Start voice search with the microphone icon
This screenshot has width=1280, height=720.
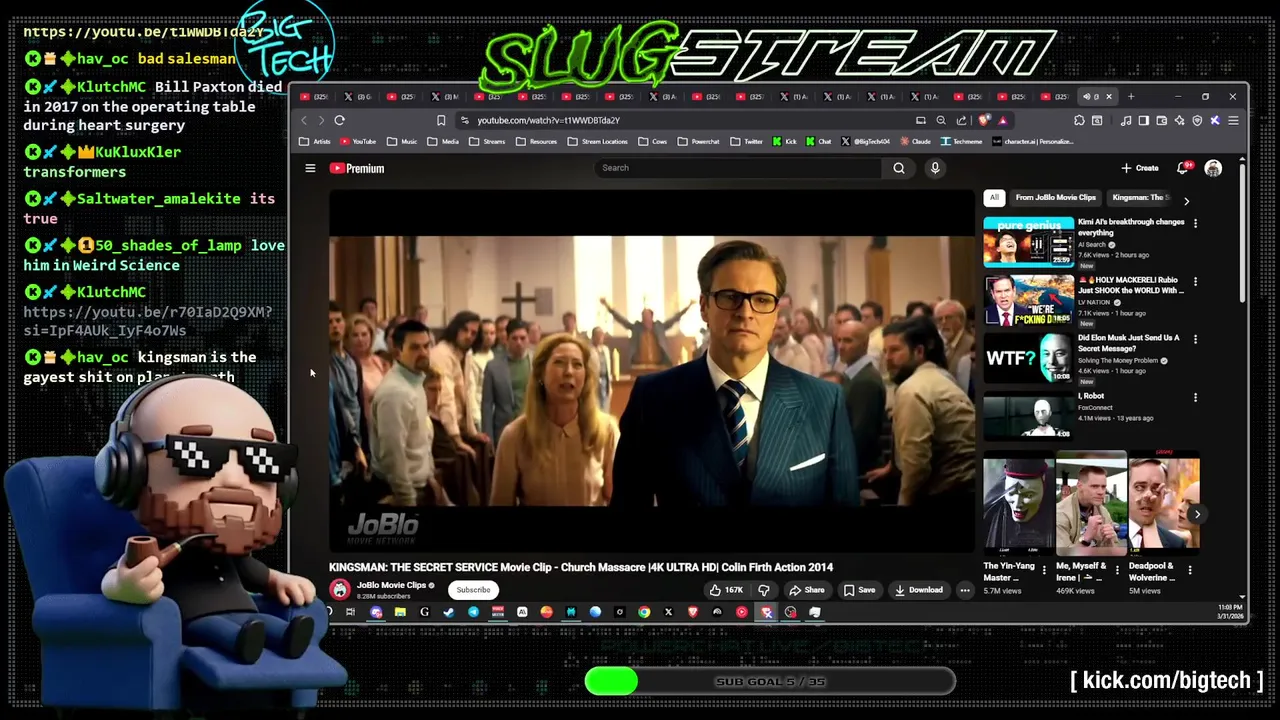tap(935, 168)
